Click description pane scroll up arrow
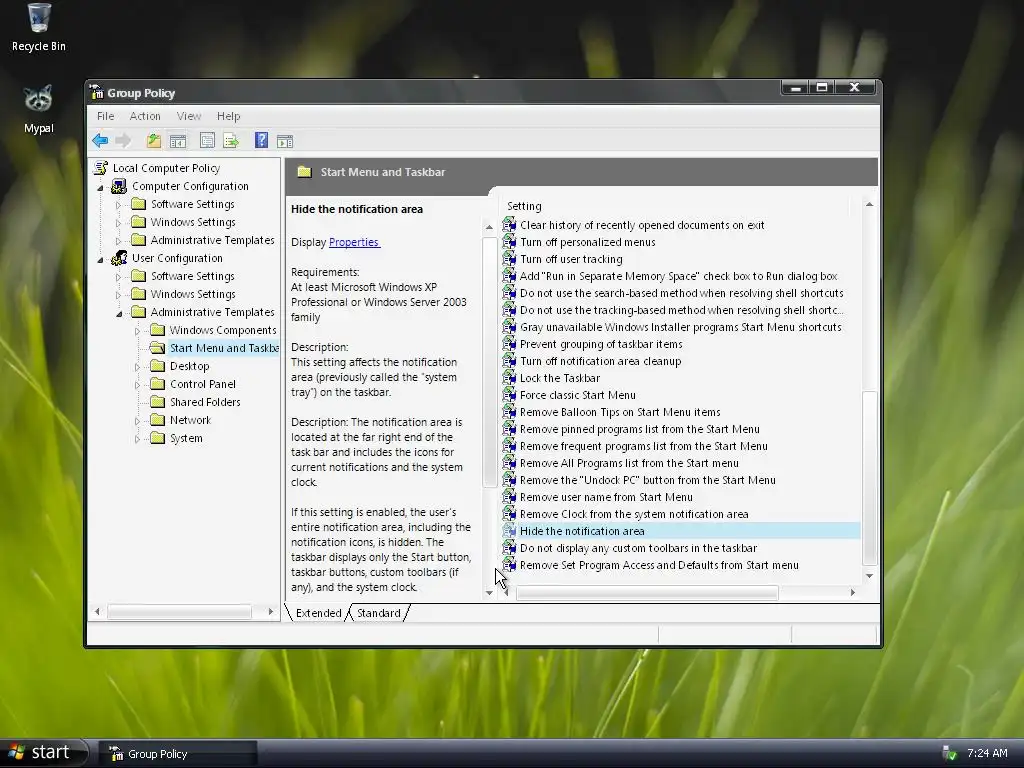Viewport: 1024px width, 768px height. point(489,227)
